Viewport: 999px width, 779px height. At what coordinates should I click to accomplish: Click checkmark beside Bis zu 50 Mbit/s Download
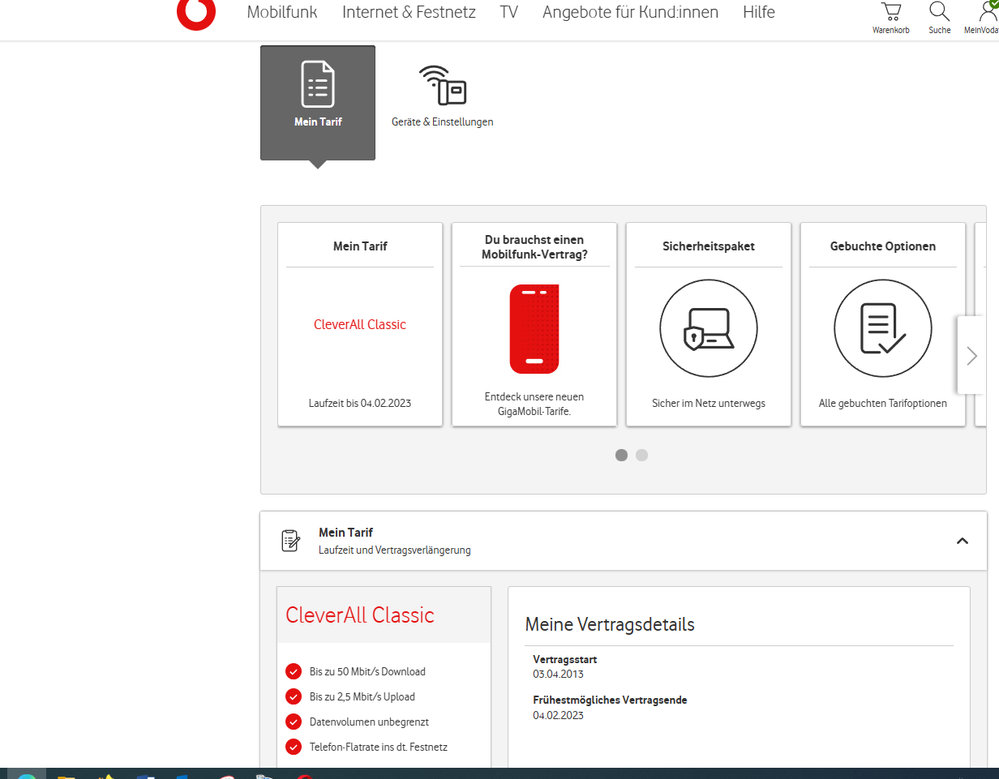coord(293,671)
